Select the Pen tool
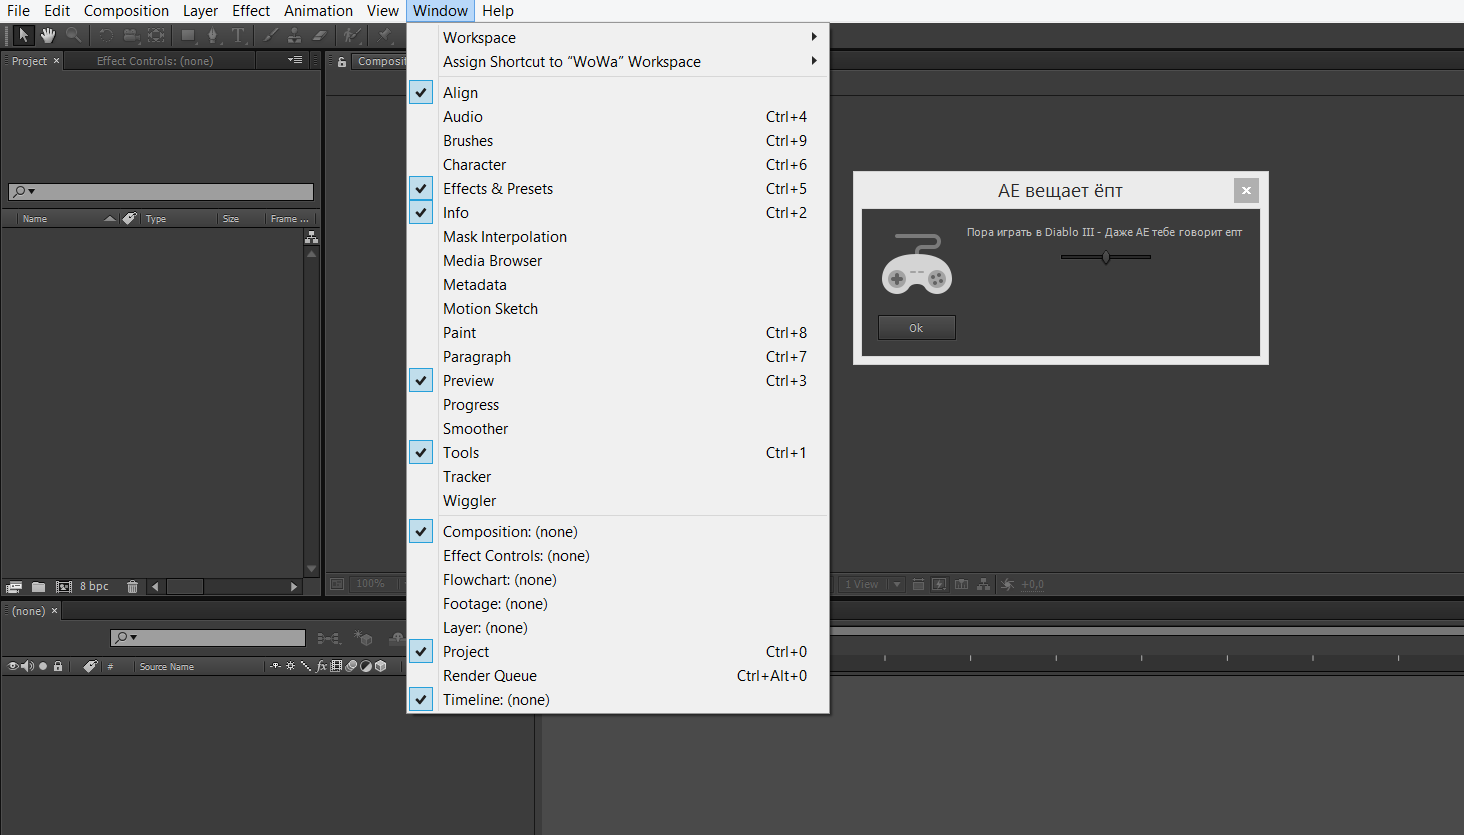 coord(212,35)
